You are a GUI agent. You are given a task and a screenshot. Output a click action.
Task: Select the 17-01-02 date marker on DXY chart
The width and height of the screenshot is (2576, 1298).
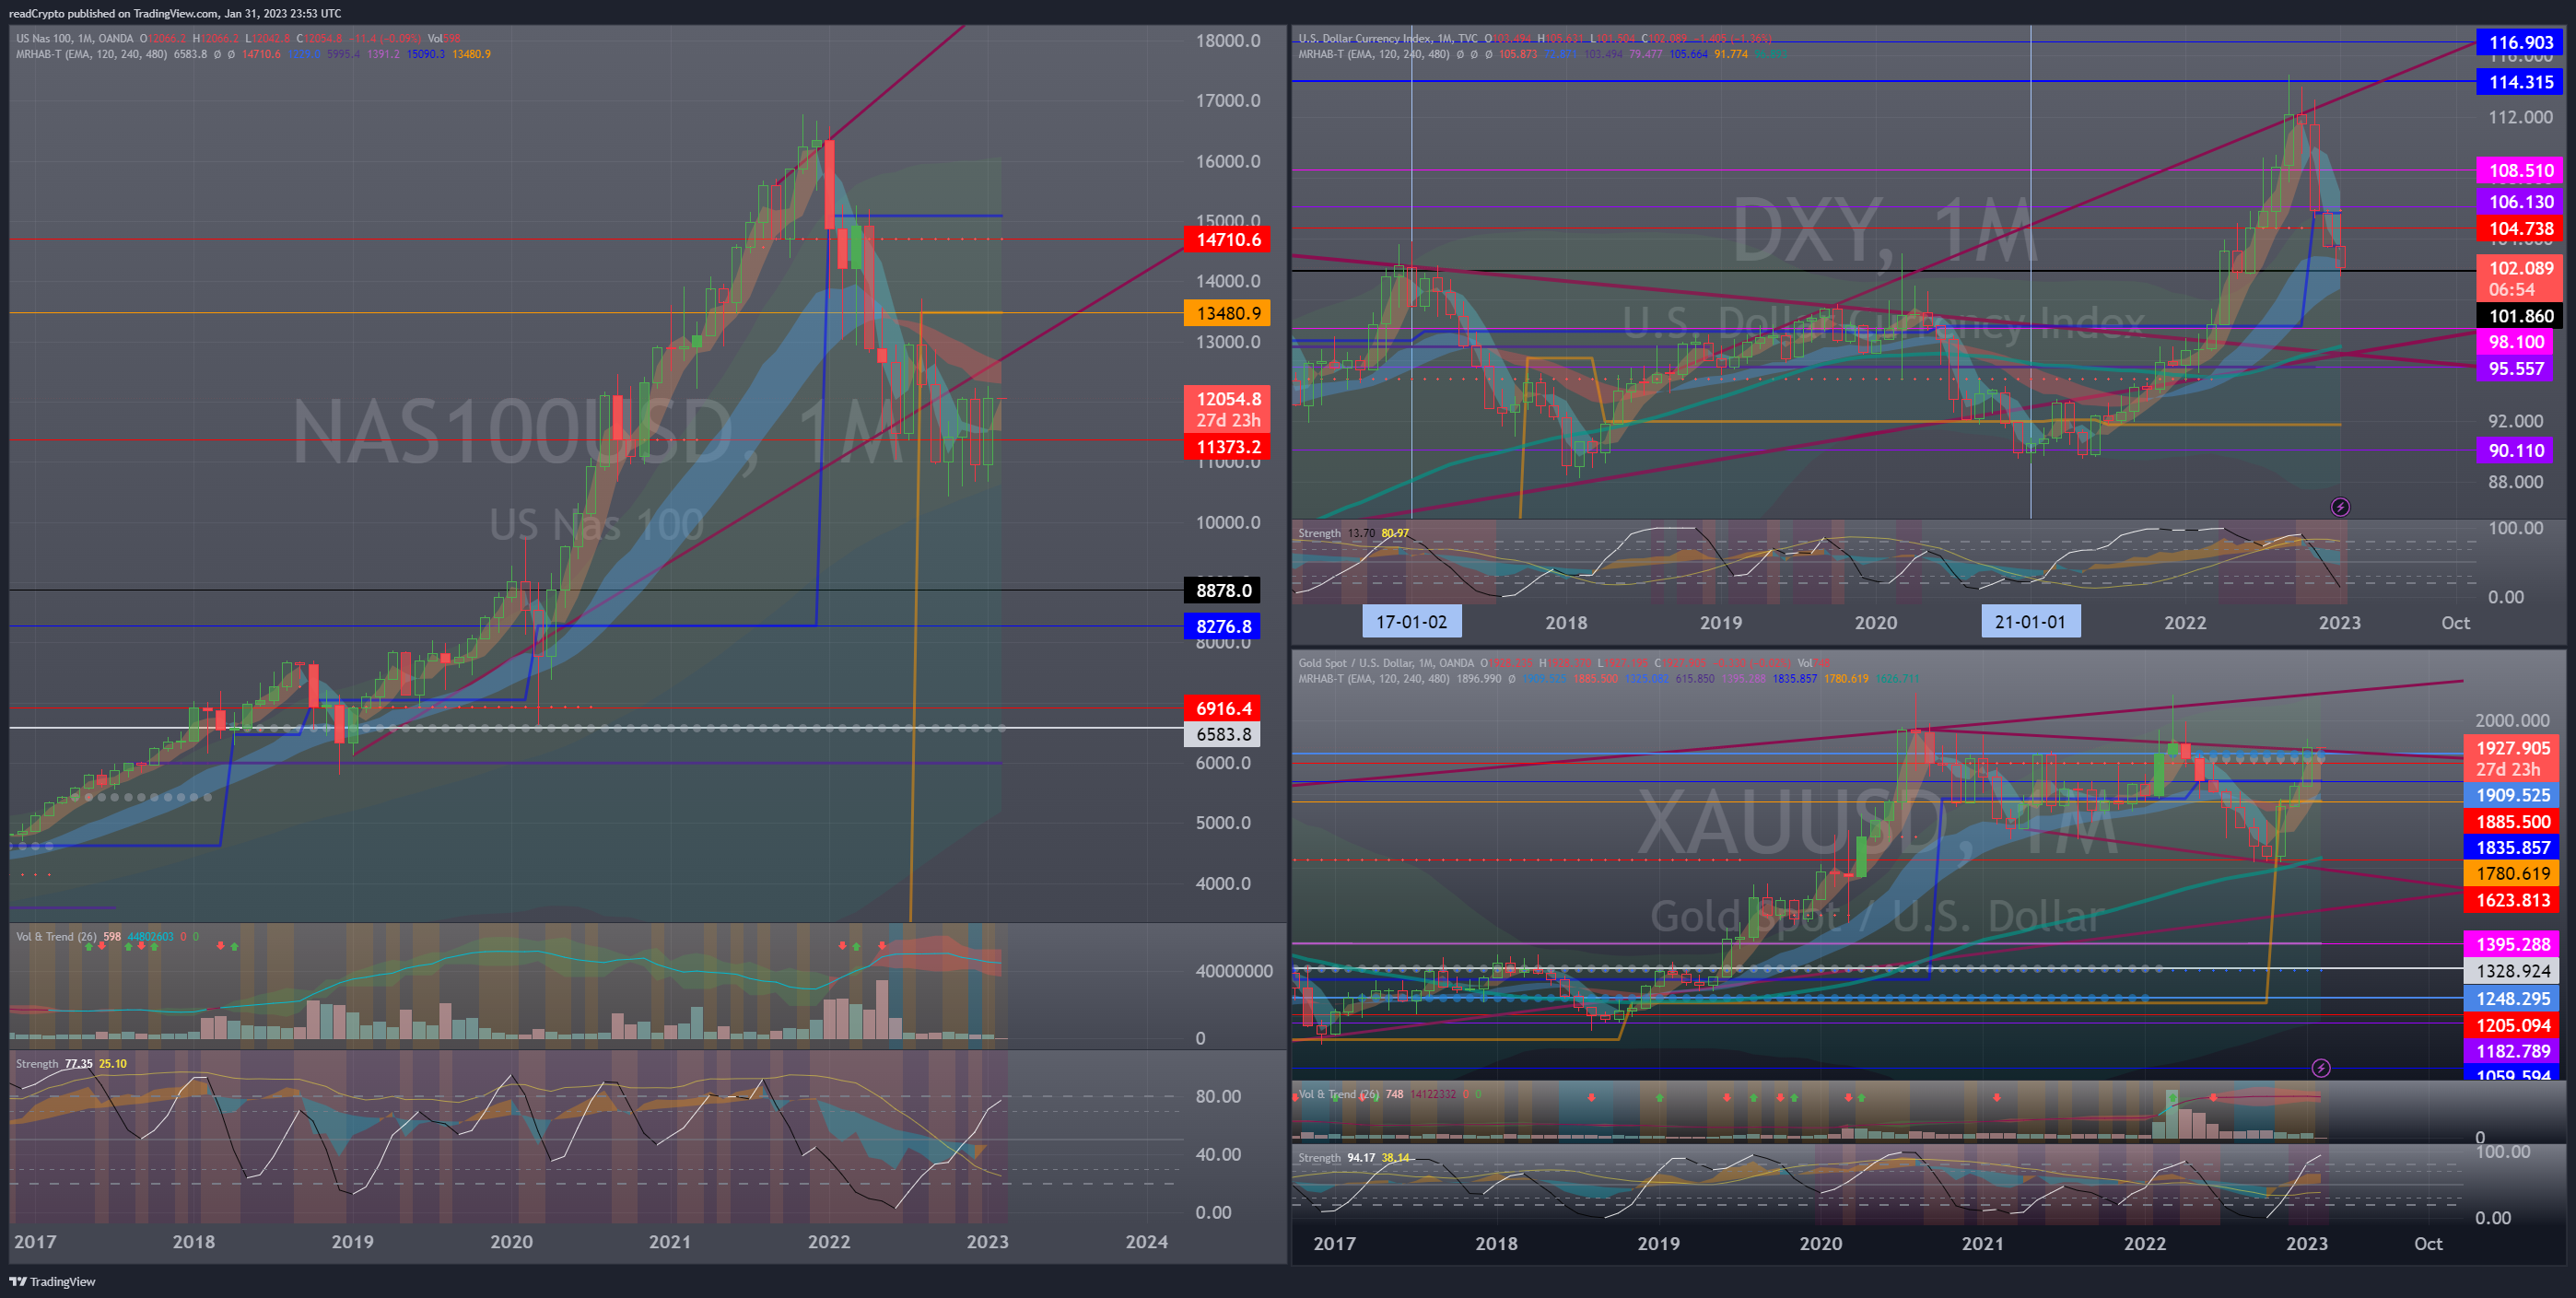coord(1411,622)
